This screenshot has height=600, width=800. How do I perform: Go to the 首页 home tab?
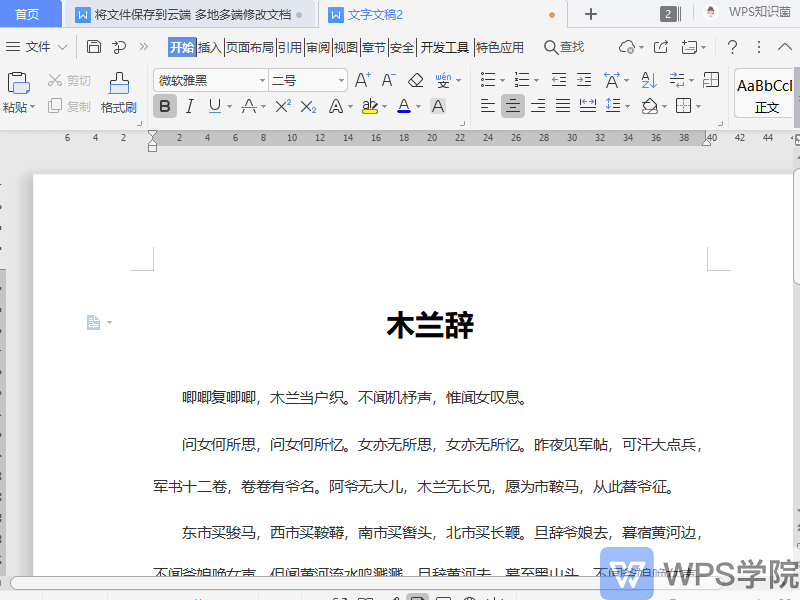coord(28,14)
